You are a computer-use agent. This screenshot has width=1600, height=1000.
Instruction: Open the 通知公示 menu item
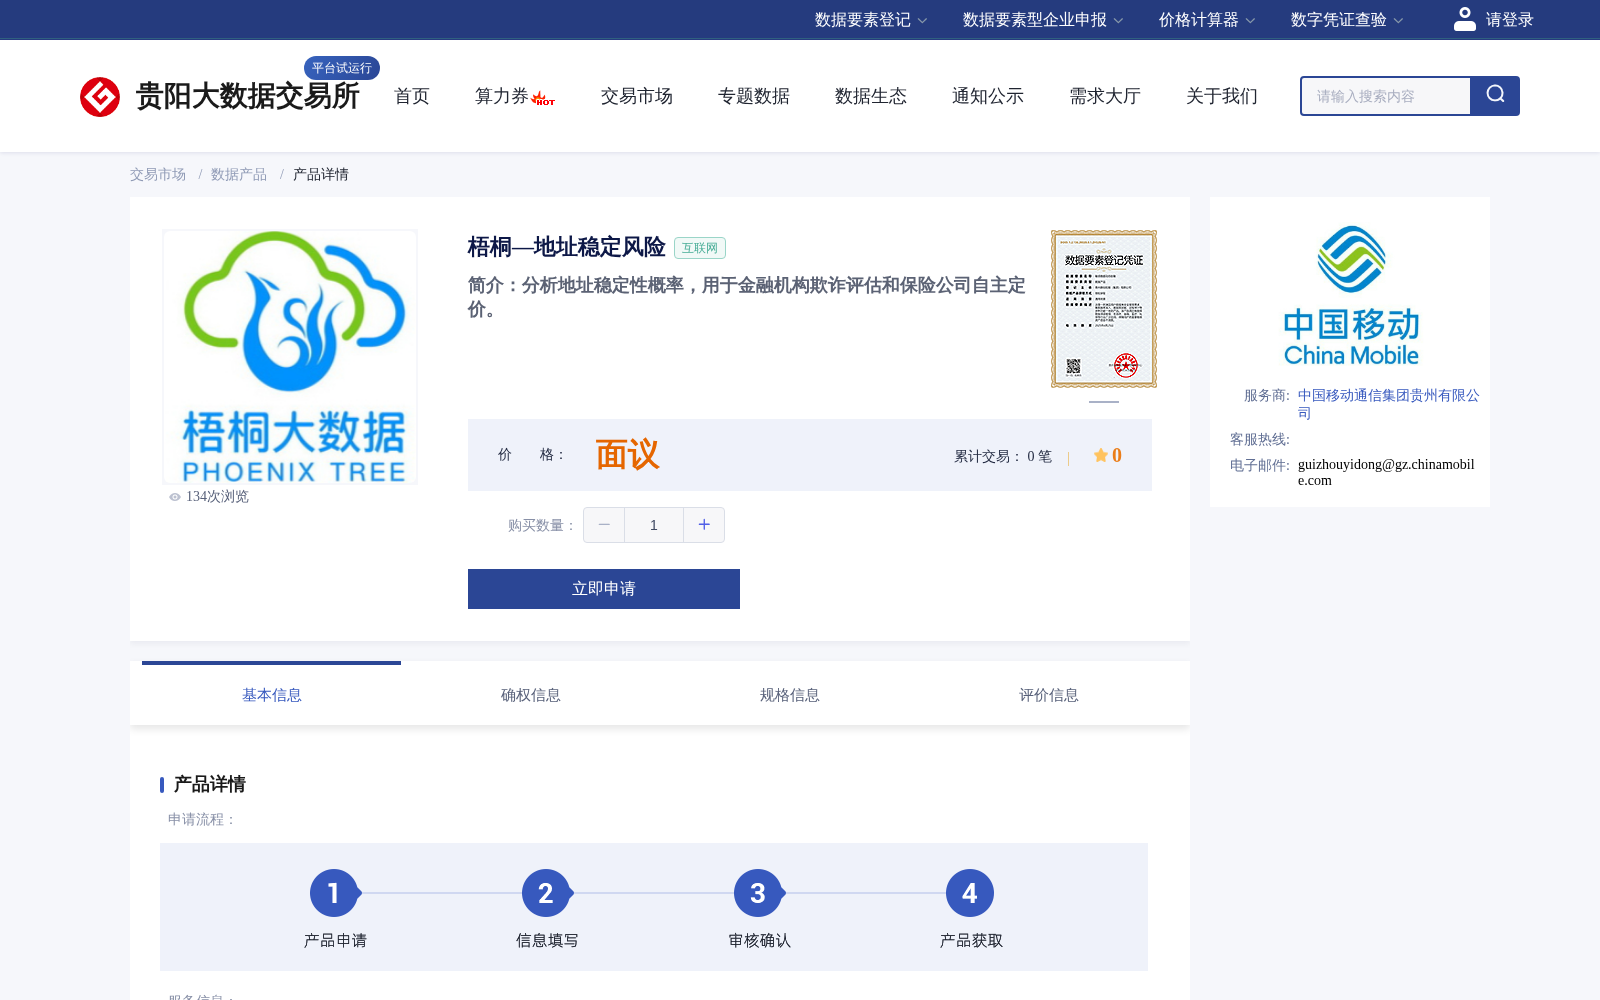click(x=988, y=96)
